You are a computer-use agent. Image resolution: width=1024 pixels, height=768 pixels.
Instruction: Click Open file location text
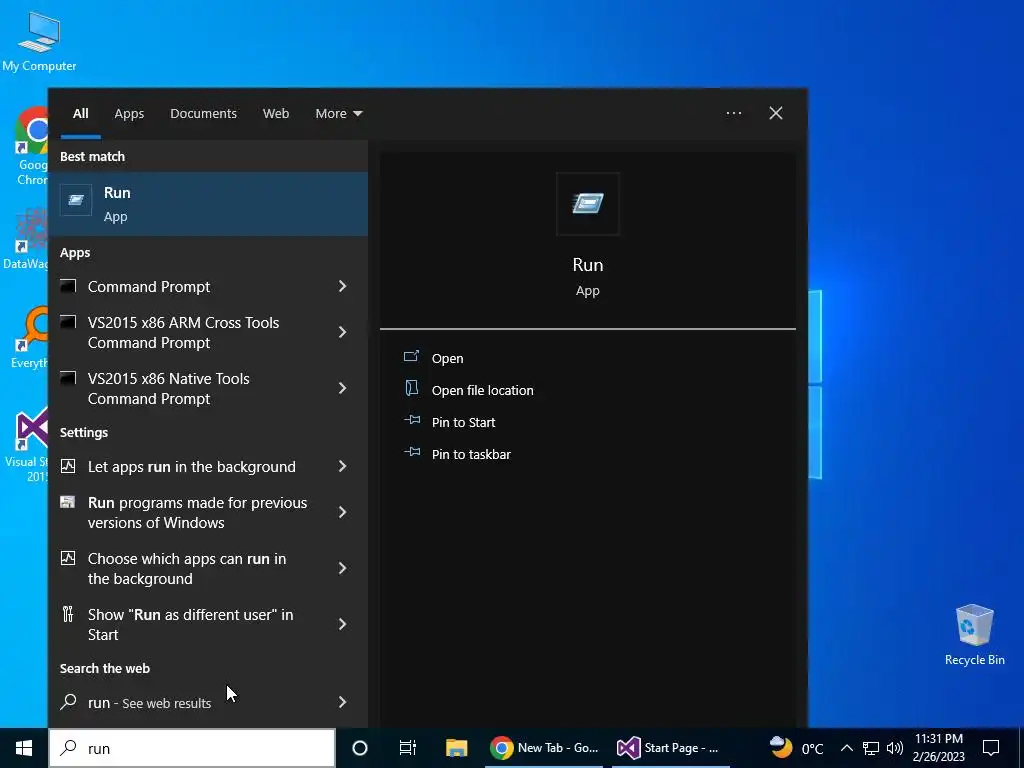[x=483, y=391]
